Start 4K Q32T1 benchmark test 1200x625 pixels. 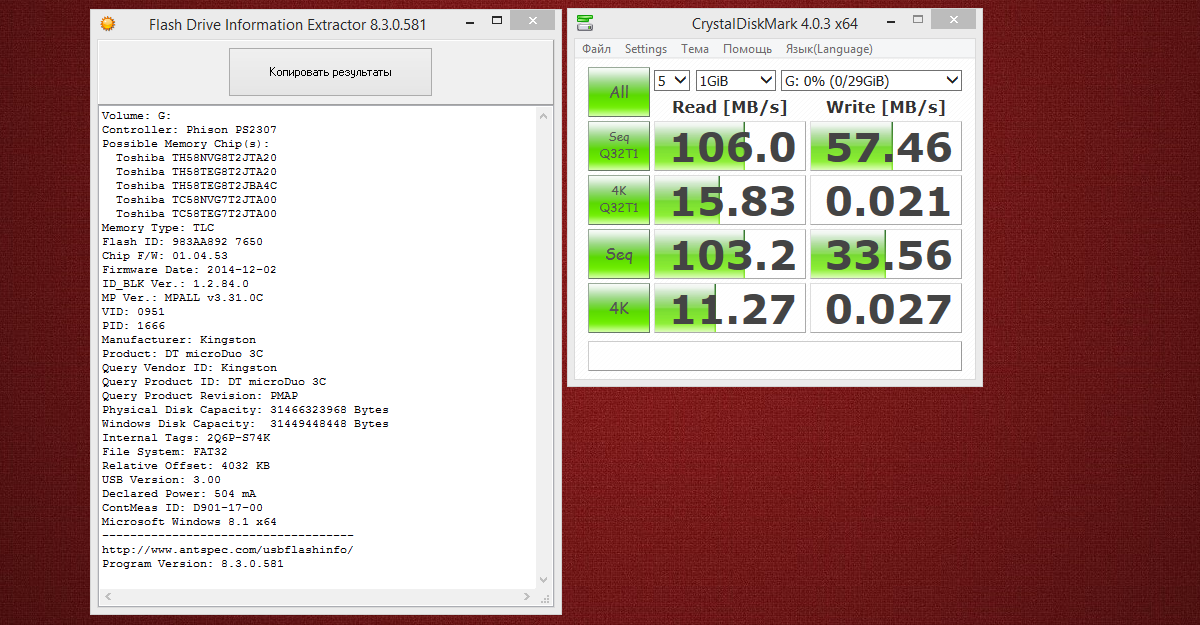619,201
